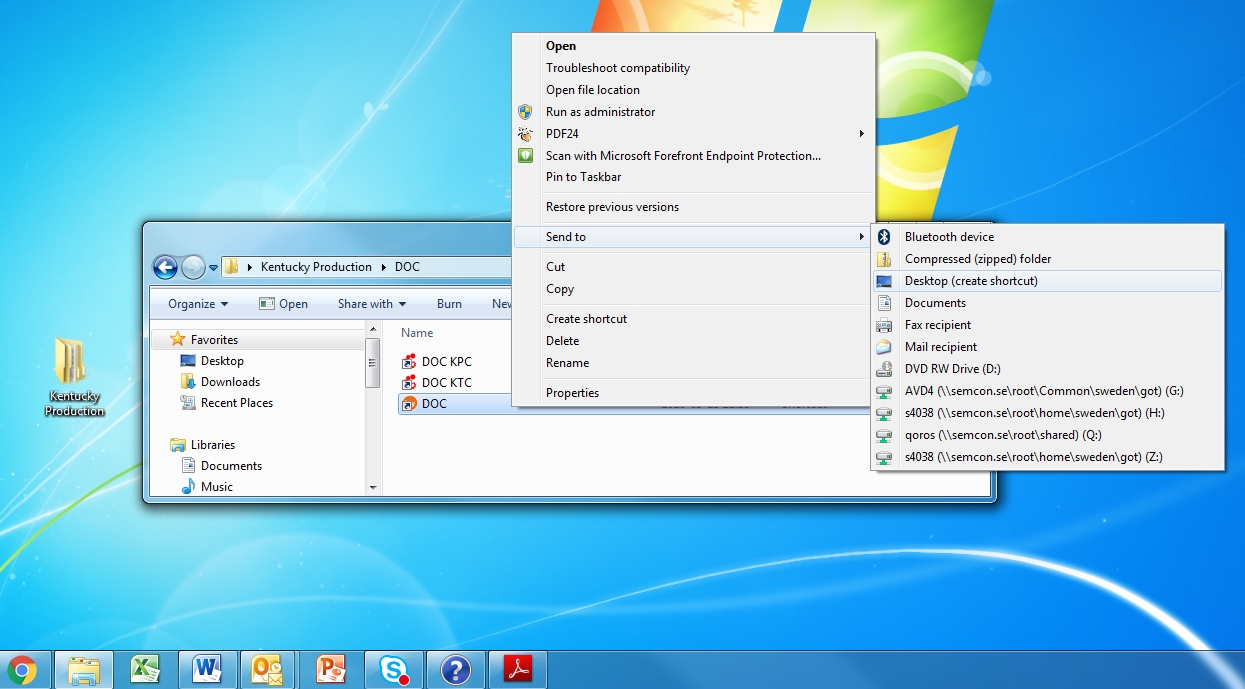Click the Explorer back arrow button
This screenshot has height=689, width=1245.
click(x=166, y=267)
